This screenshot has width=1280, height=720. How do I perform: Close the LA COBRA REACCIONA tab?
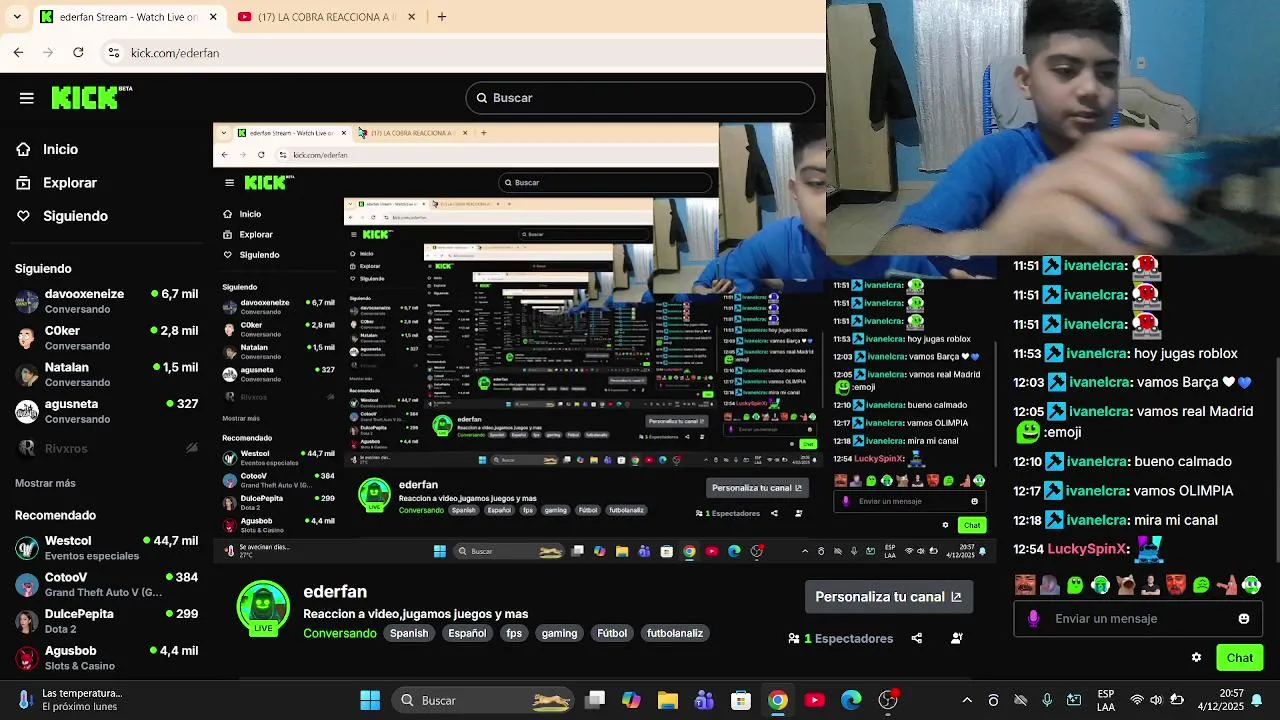click(x=412, y=17)
